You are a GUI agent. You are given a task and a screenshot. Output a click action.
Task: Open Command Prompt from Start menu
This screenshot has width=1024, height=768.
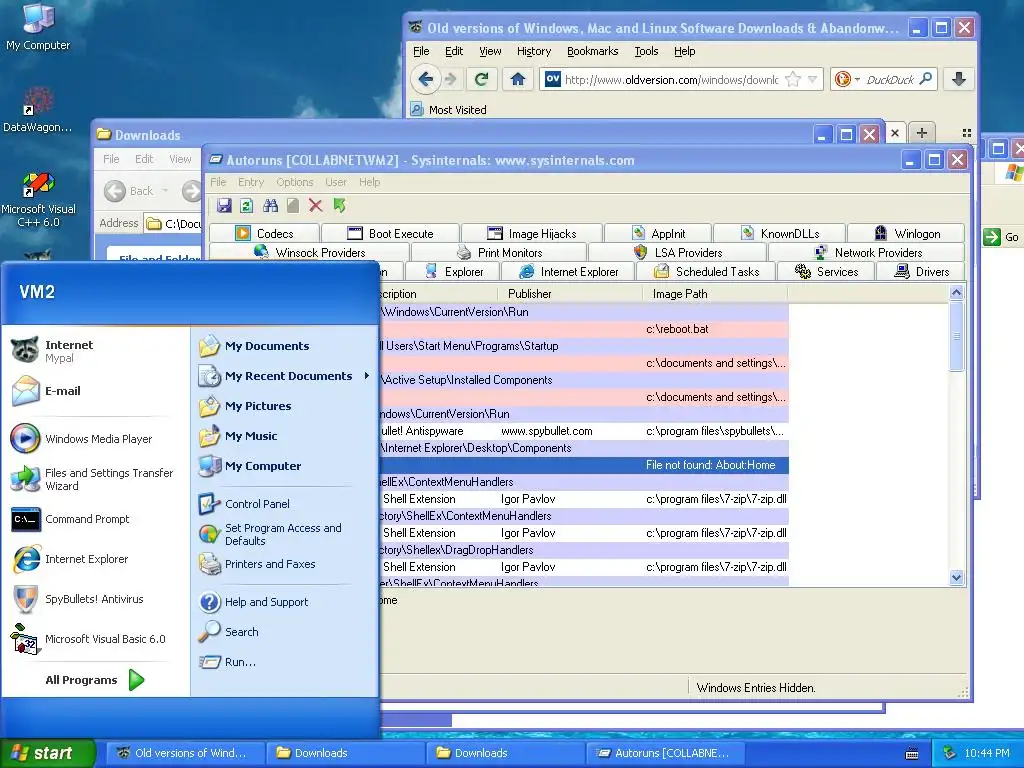(95, 519)
